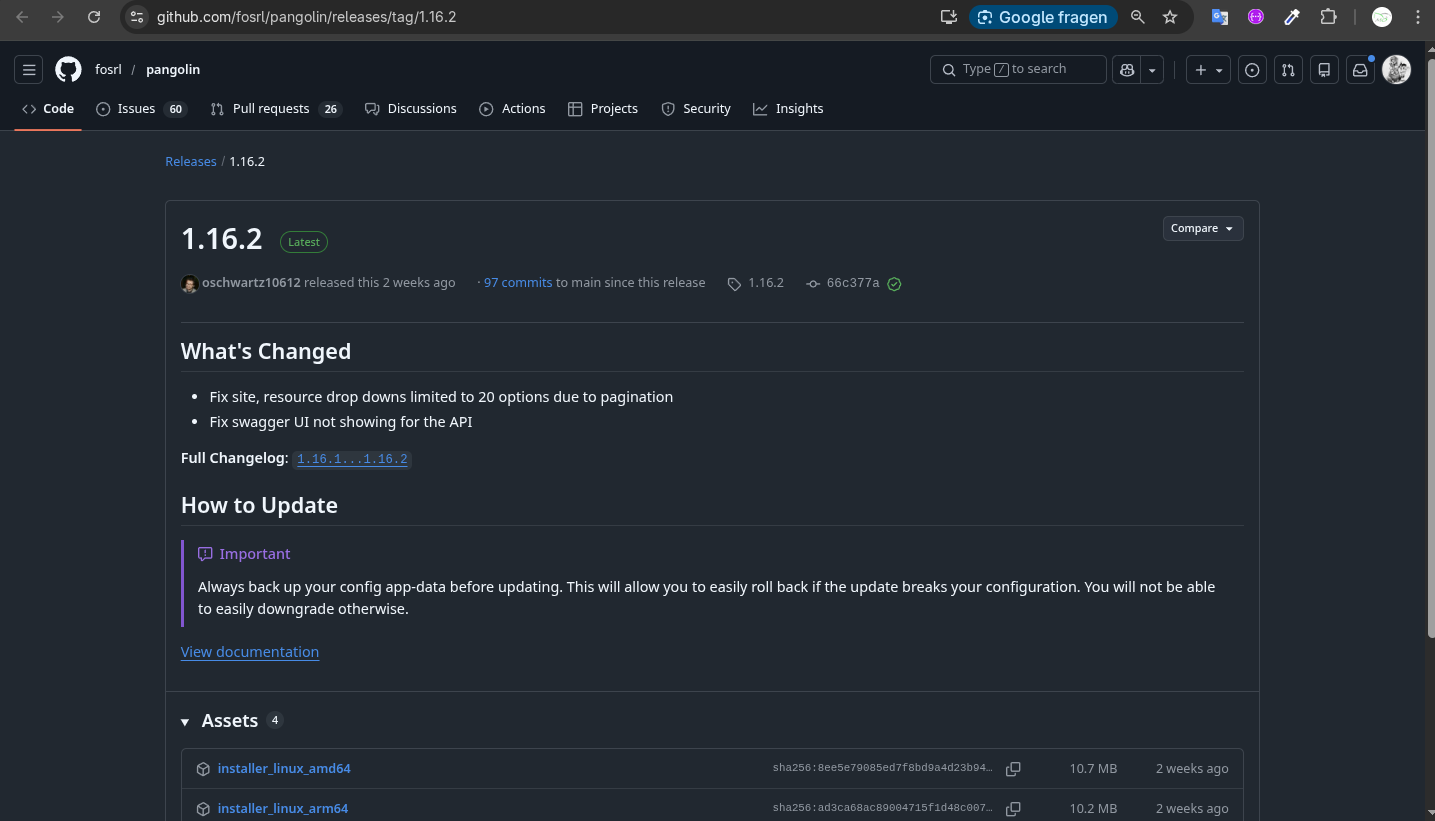Open the View documentation link

click(x=250, y=652)
